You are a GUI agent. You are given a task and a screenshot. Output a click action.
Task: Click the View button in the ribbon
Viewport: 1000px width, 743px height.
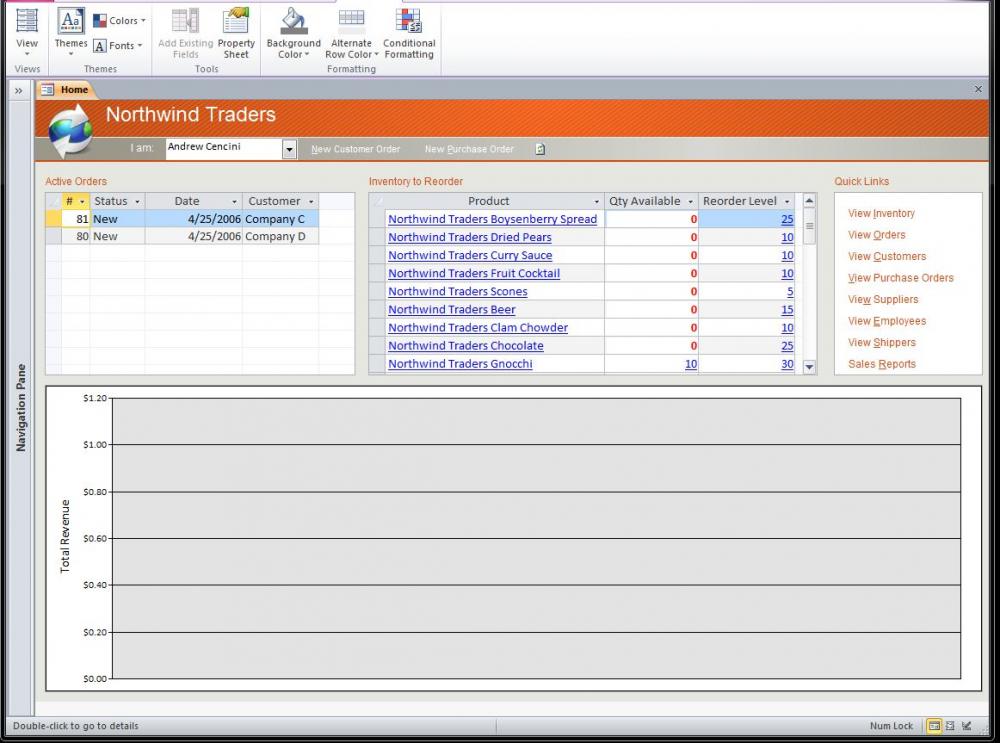27,30
